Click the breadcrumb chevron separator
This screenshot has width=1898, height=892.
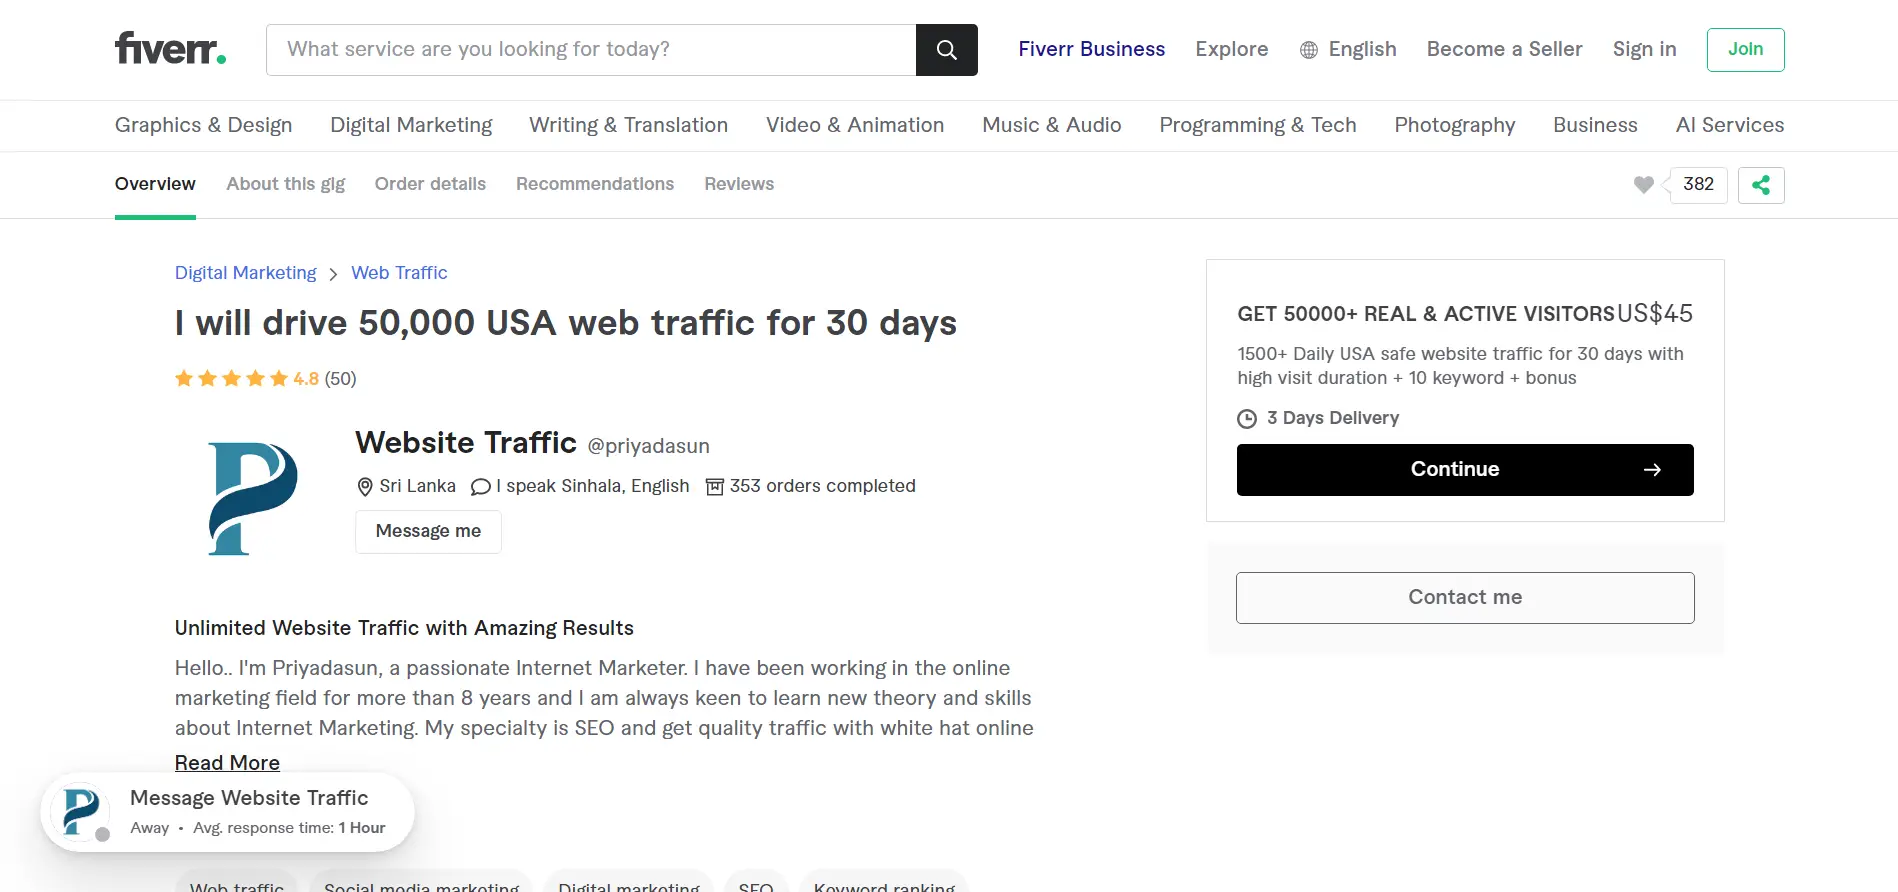point(333,274)
